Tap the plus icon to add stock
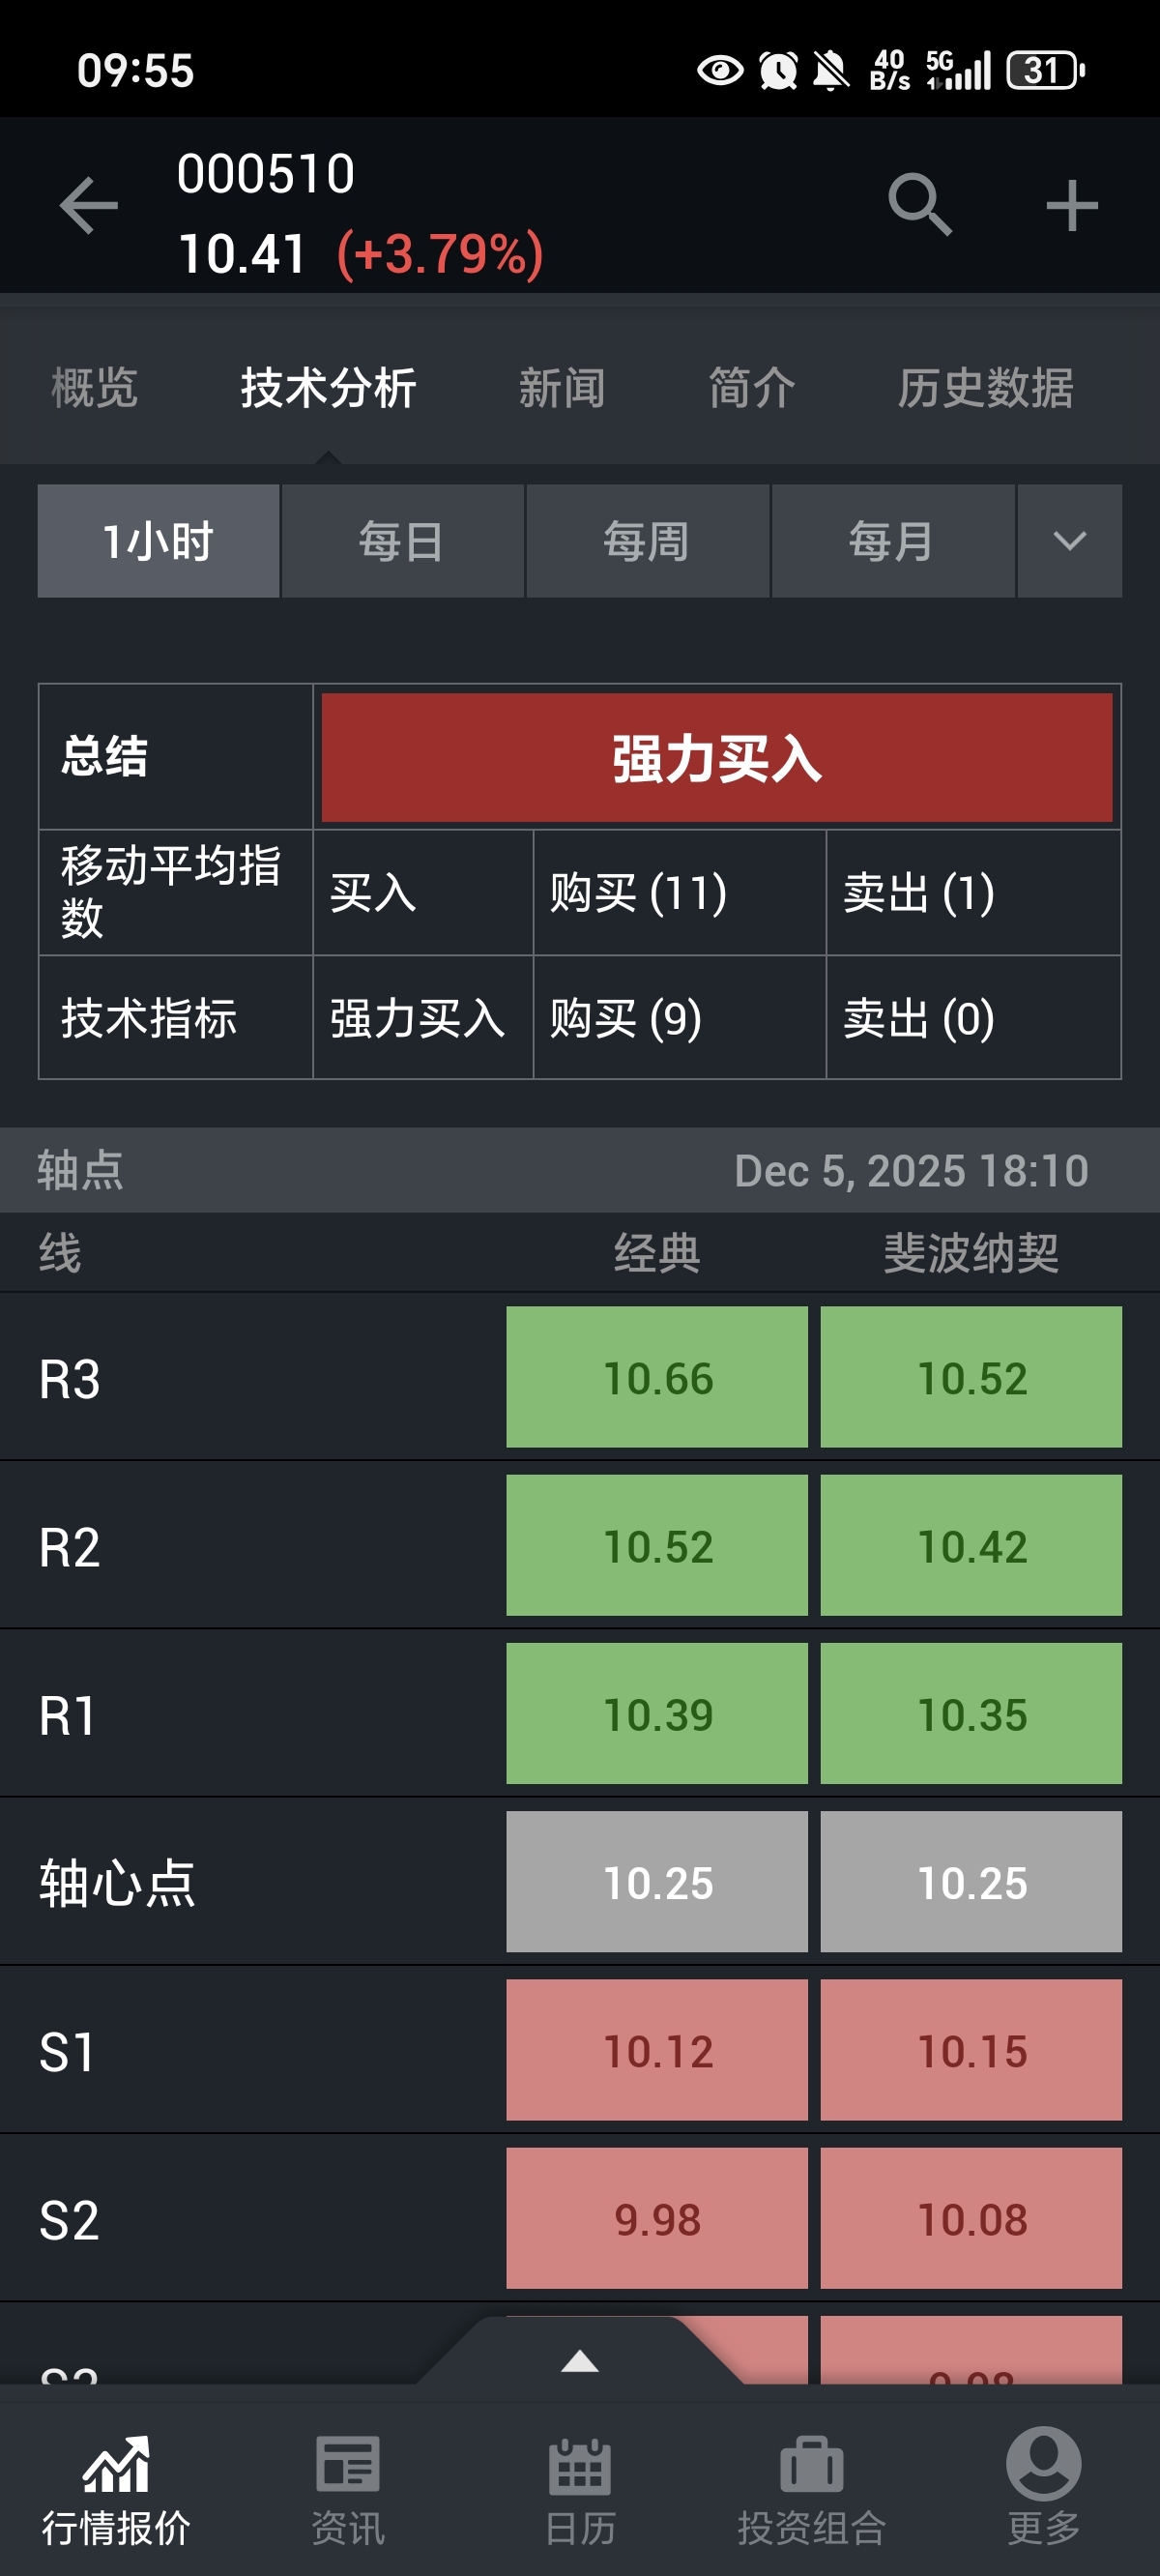1160x2576 pixels. coord(1072,206)
